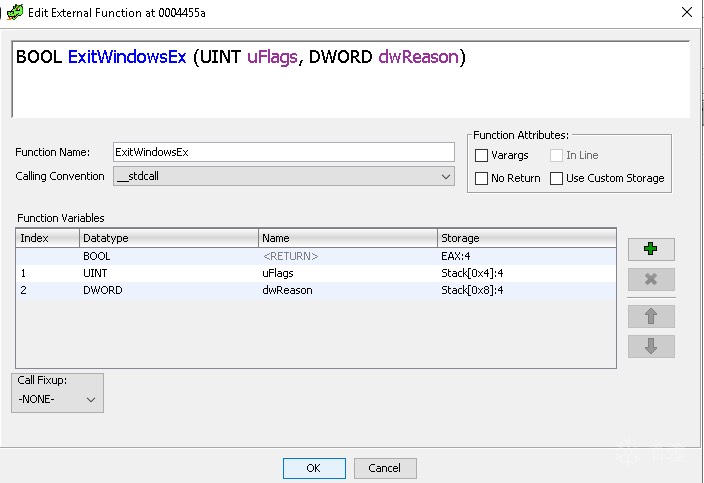Image resolution: width=704 pixels, height=483 pixels.
Task: Click the move-parameter-down arrow icon
Action: tap(651, 346)
